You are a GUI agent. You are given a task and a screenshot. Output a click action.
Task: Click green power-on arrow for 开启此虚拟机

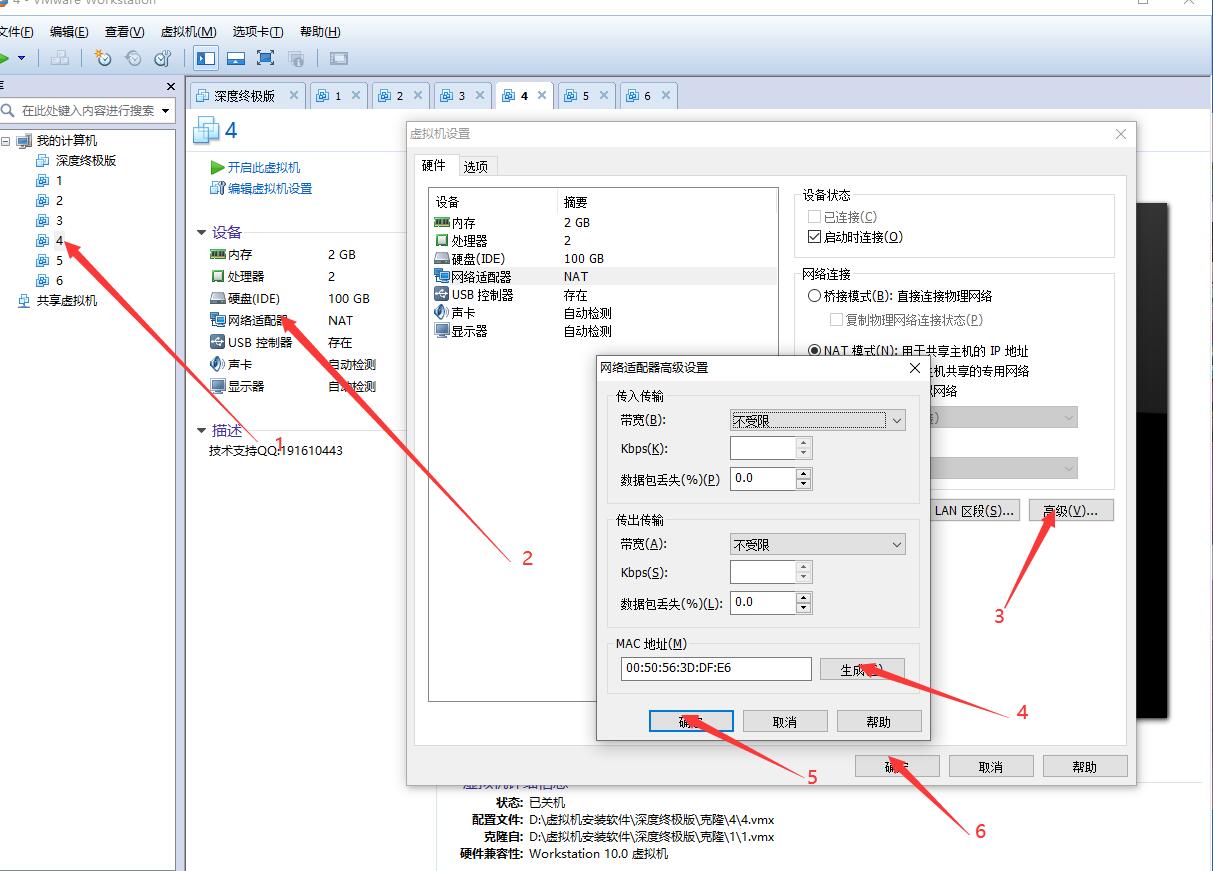[217, 167]
